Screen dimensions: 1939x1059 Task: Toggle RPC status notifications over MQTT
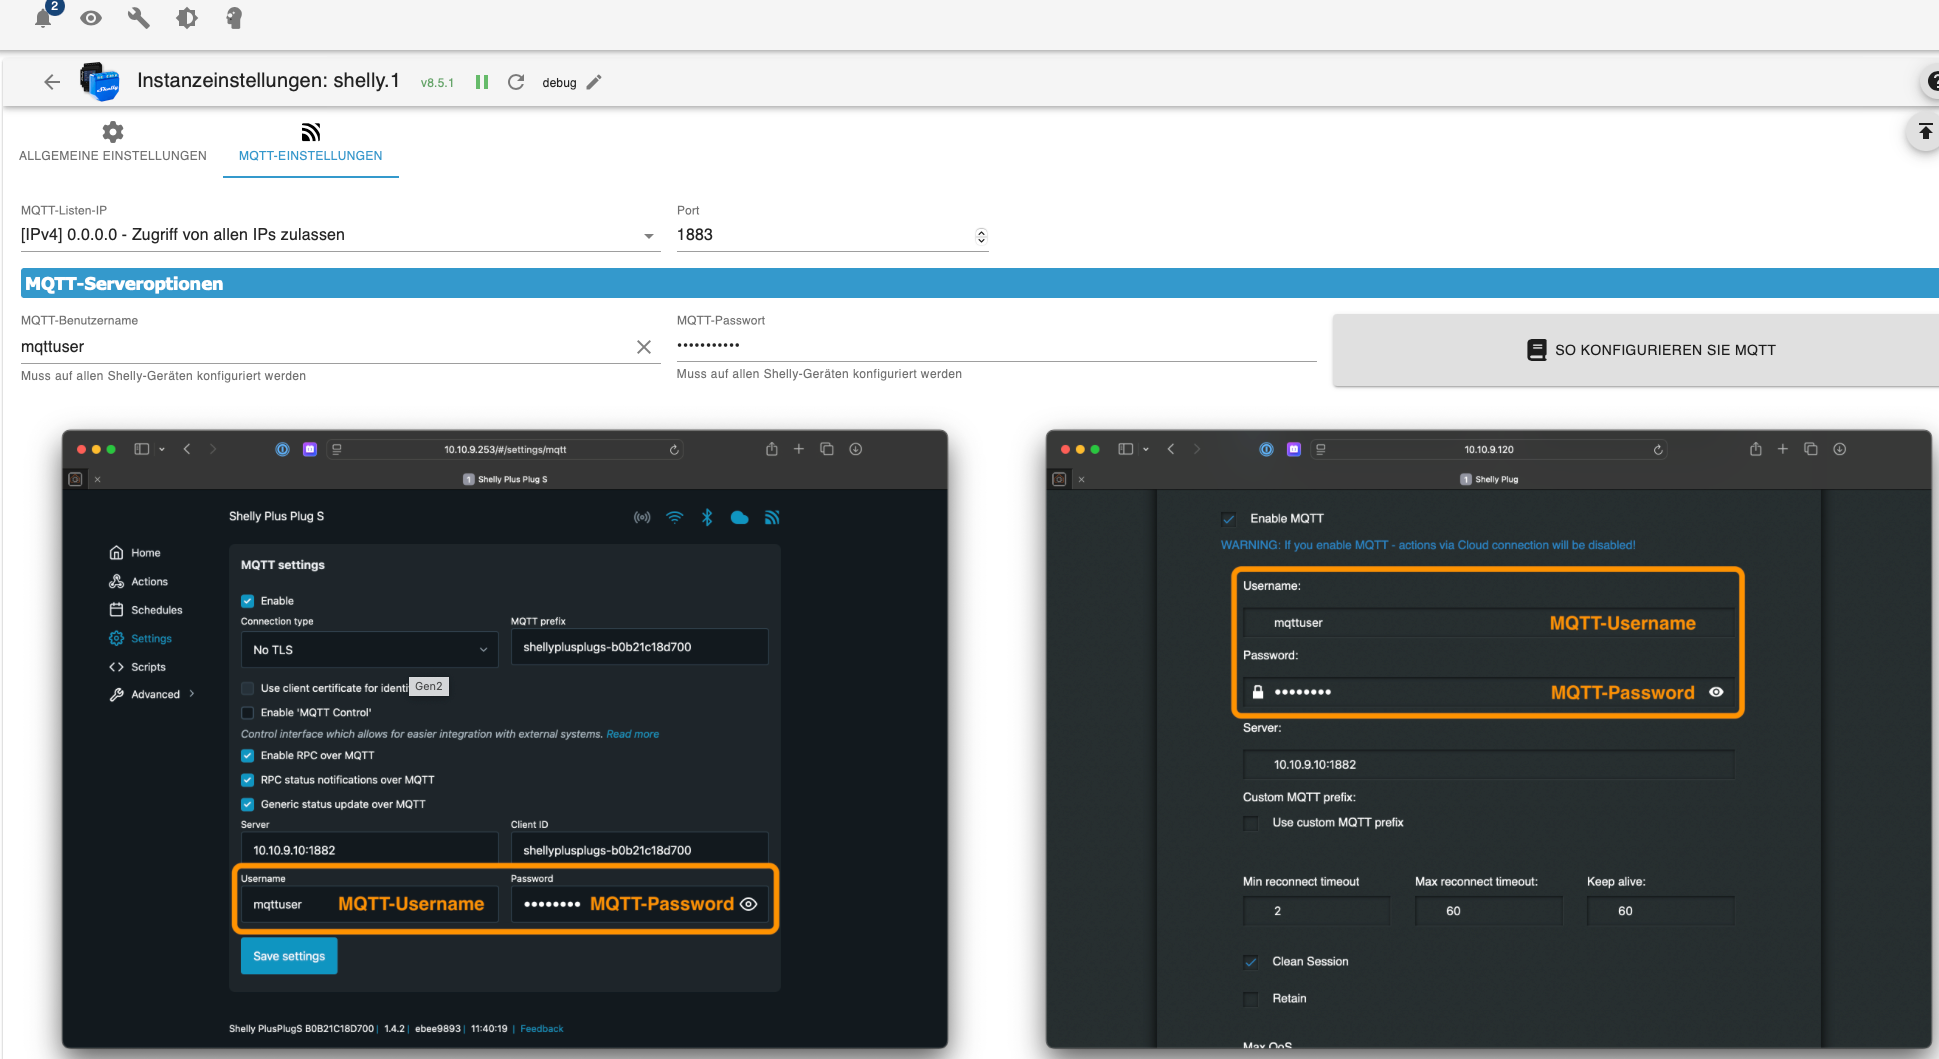[247, 780]
